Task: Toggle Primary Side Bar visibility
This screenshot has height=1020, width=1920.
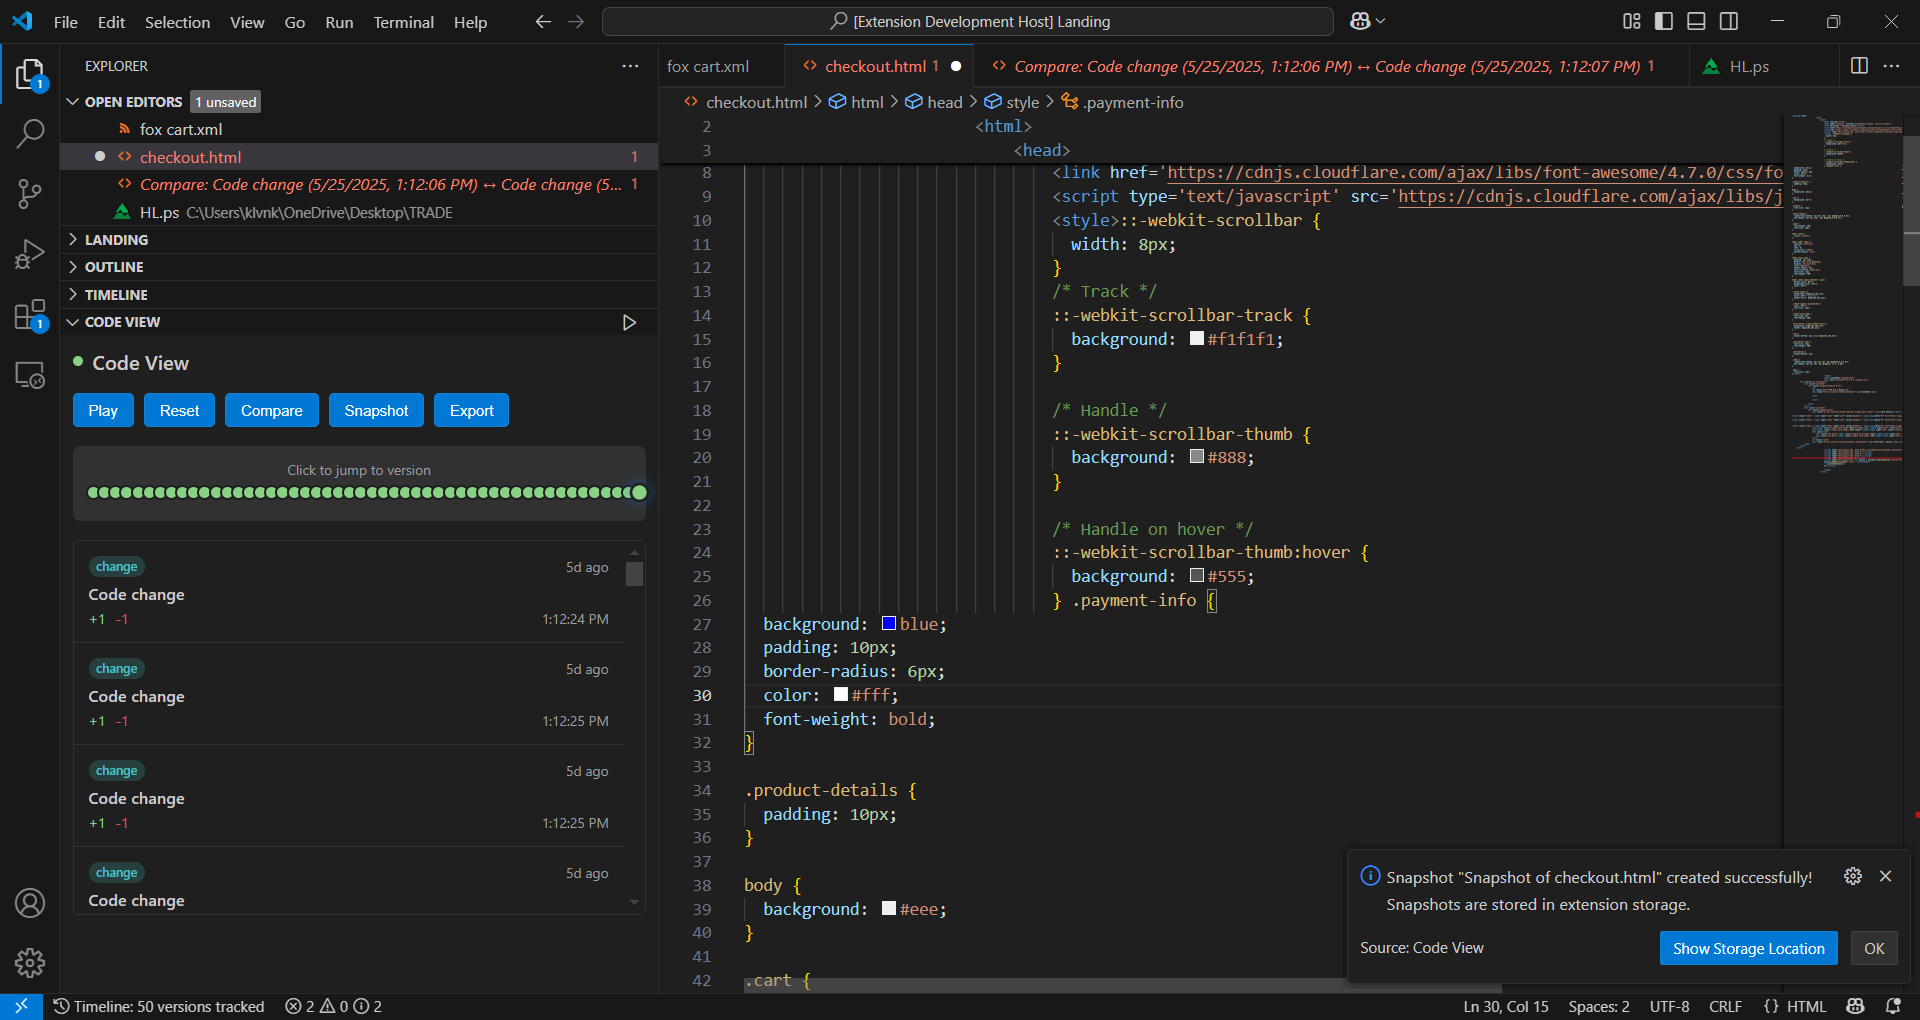Action: [x=1664, y=21]
